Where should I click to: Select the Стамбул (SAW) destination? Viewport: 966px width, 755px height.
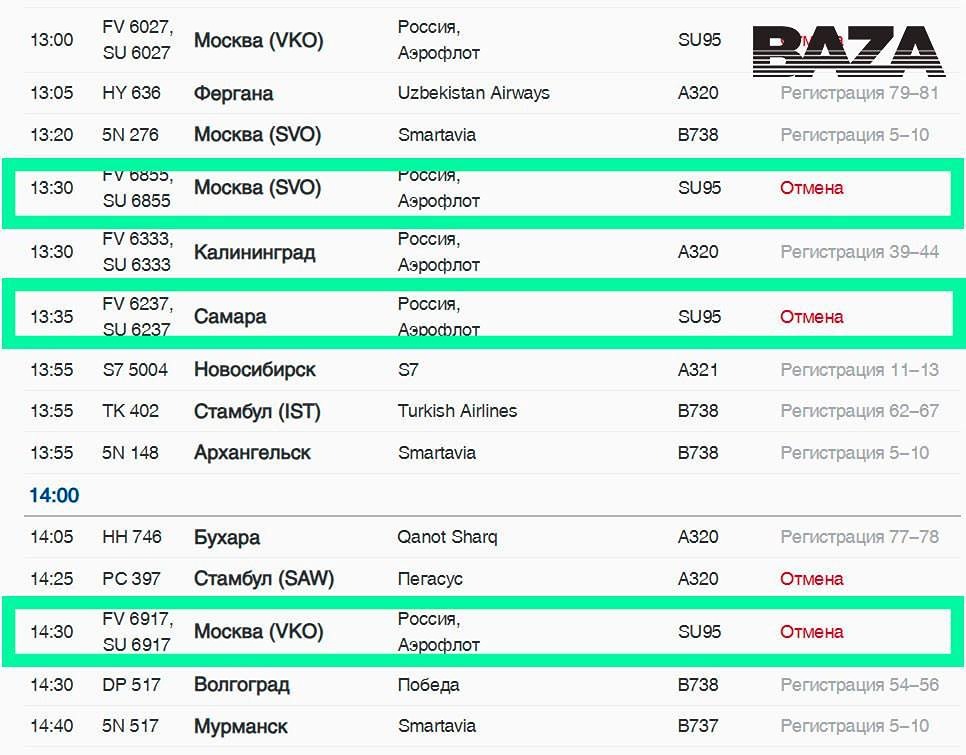(x=263, y=579)
